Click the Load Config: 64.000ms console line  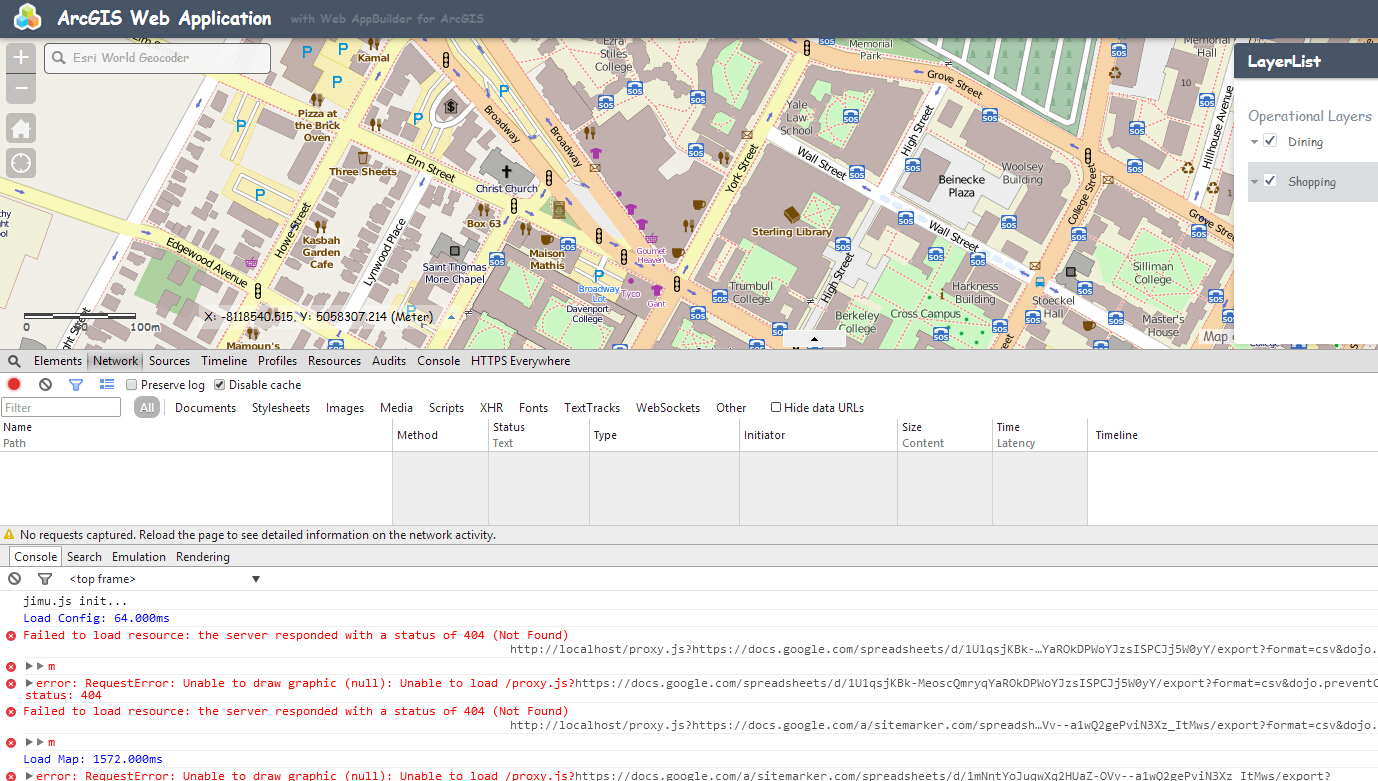click(x=96, y=618)
